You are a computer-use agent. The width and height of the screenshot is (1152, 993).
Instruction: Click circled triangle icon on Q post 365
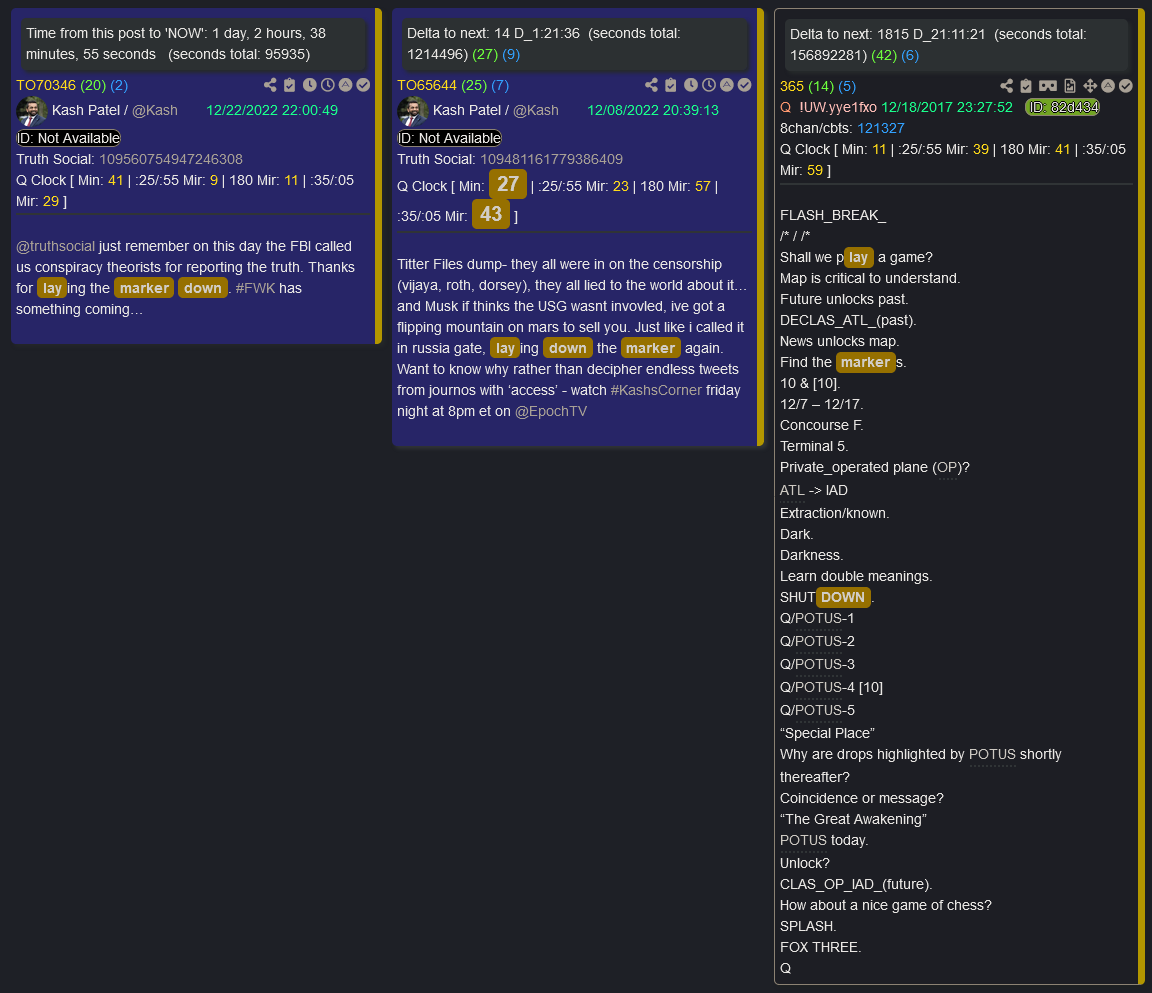click(1108, 86)
